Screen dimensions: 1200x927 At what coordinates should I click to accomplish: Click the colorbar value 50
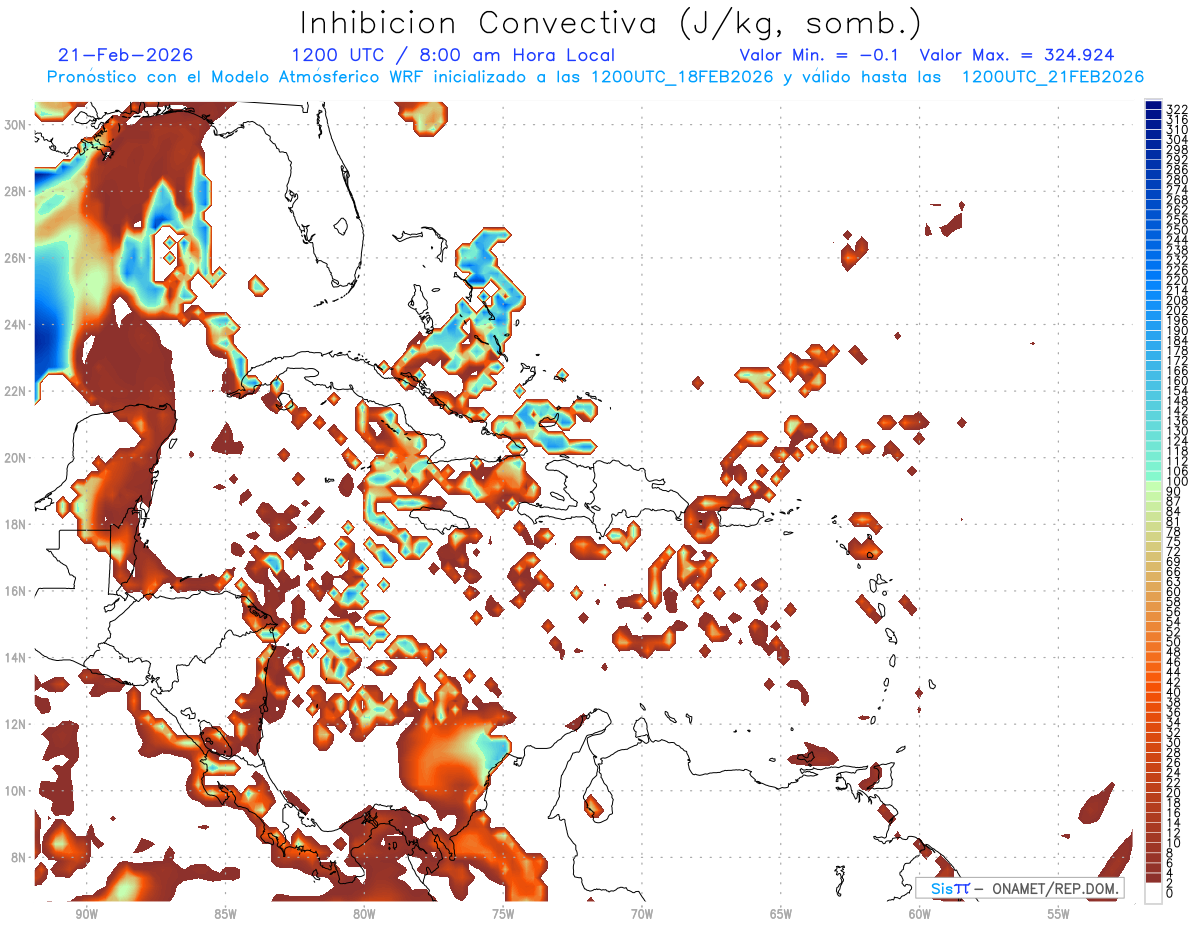click(1174, 642)
